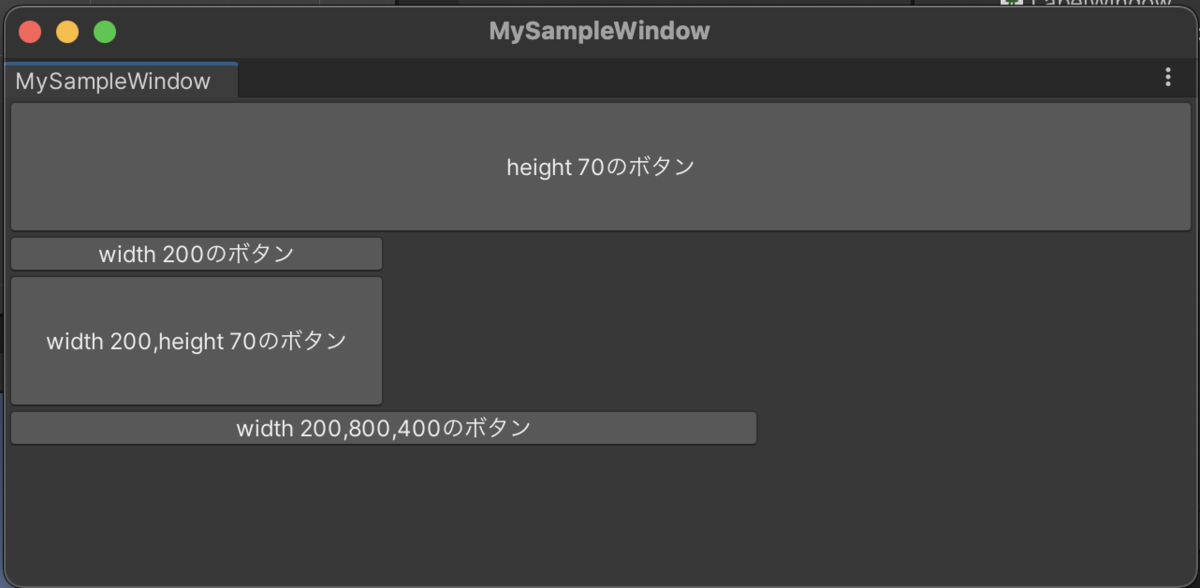Click the empty panel area below the buttons
Viewport: 1200px width, 588px height.
[600, 515]
